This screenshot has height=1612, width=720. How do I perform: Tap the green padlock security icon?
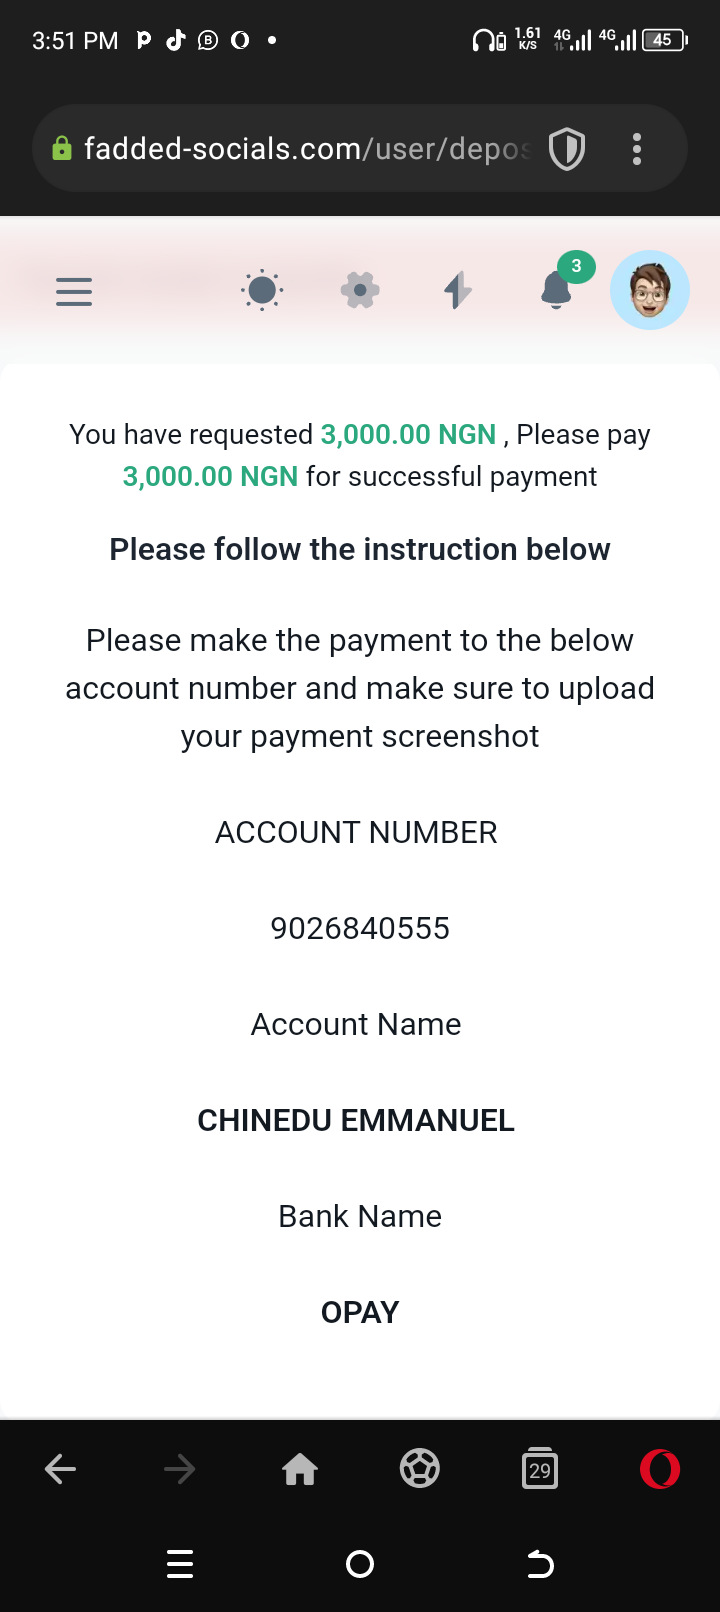coord(62,149)
